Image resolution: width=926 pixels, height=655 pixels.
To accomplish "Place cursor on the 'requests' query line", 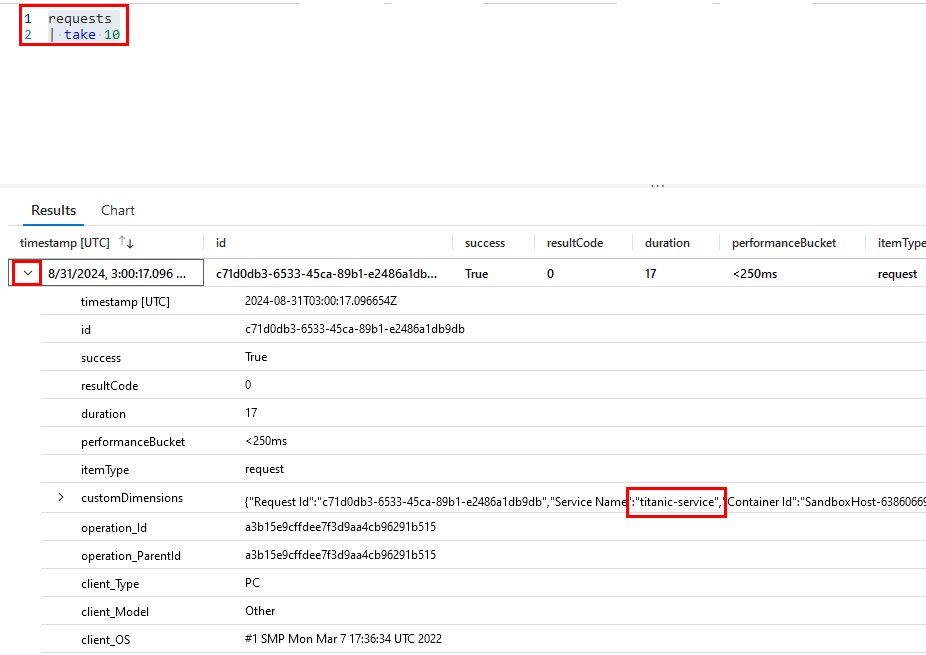I will coord(80,19).
